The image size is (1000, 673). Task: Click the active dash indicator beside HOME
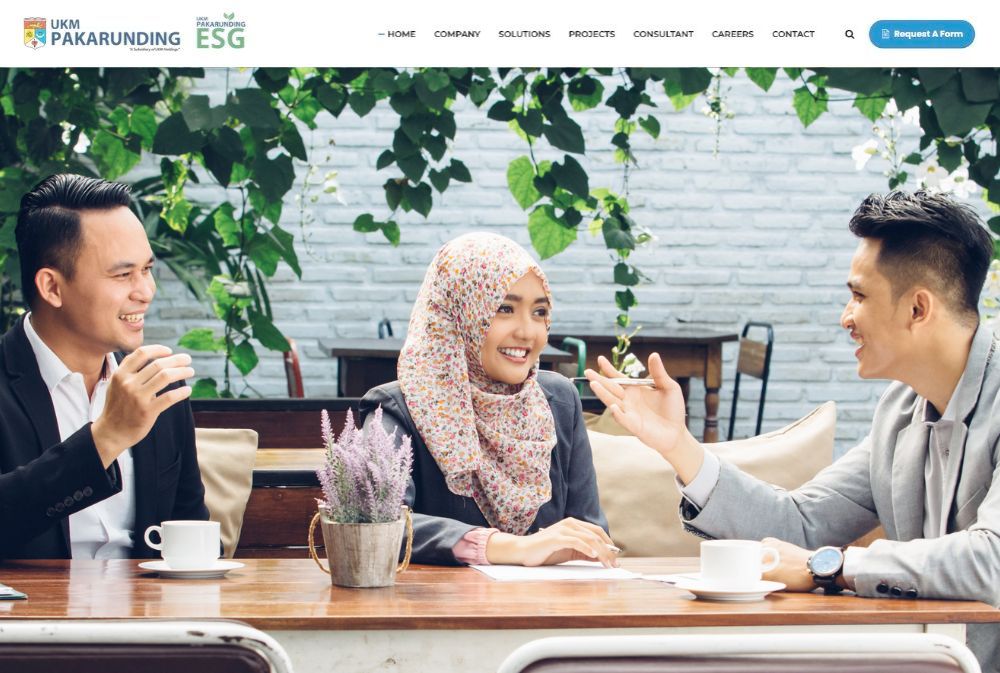(x=381, y=34)
